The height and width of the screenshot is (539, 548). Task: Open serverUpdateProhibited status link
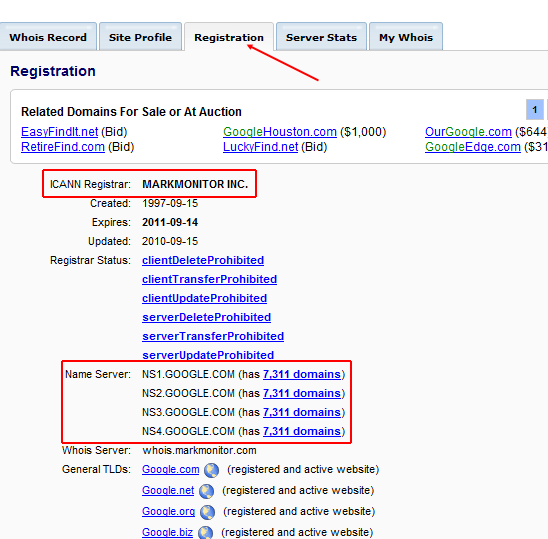point(208,355)
